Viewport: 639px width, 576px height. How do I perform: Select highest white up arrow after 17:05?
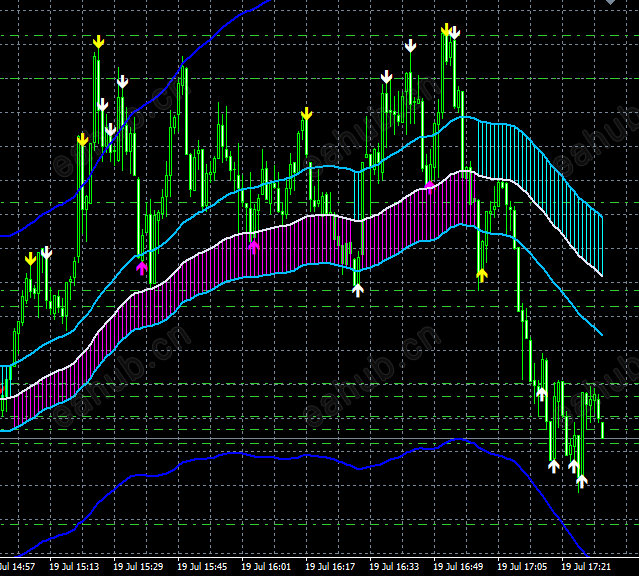pyautogui.click(x=541, y=394)
